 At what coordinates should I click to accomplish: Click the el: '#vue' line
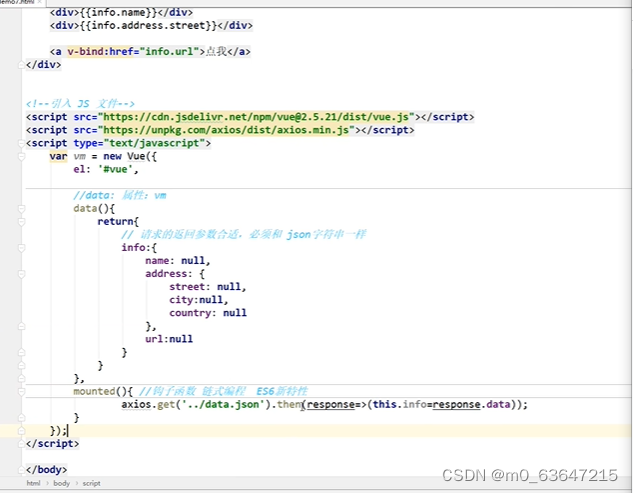pos(106,170)
